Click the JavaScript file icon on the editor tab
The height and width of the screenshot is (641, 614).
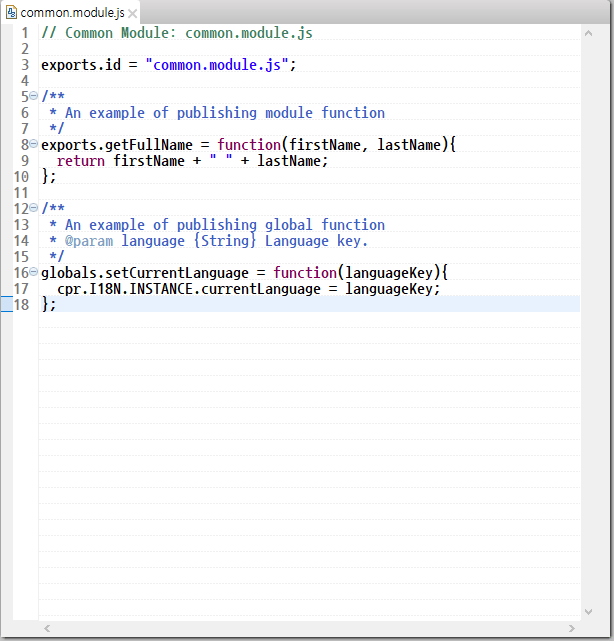pos(12,13)
